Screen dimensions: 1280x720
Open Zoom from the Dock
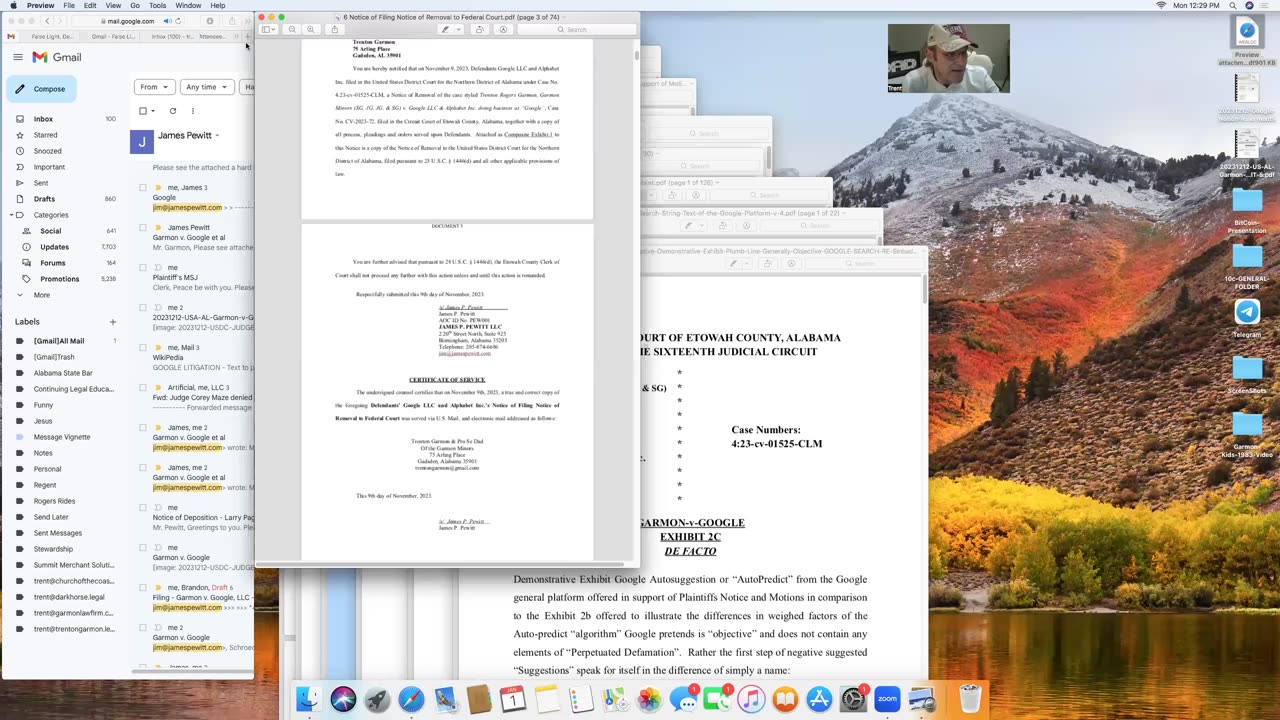(887, 698)
